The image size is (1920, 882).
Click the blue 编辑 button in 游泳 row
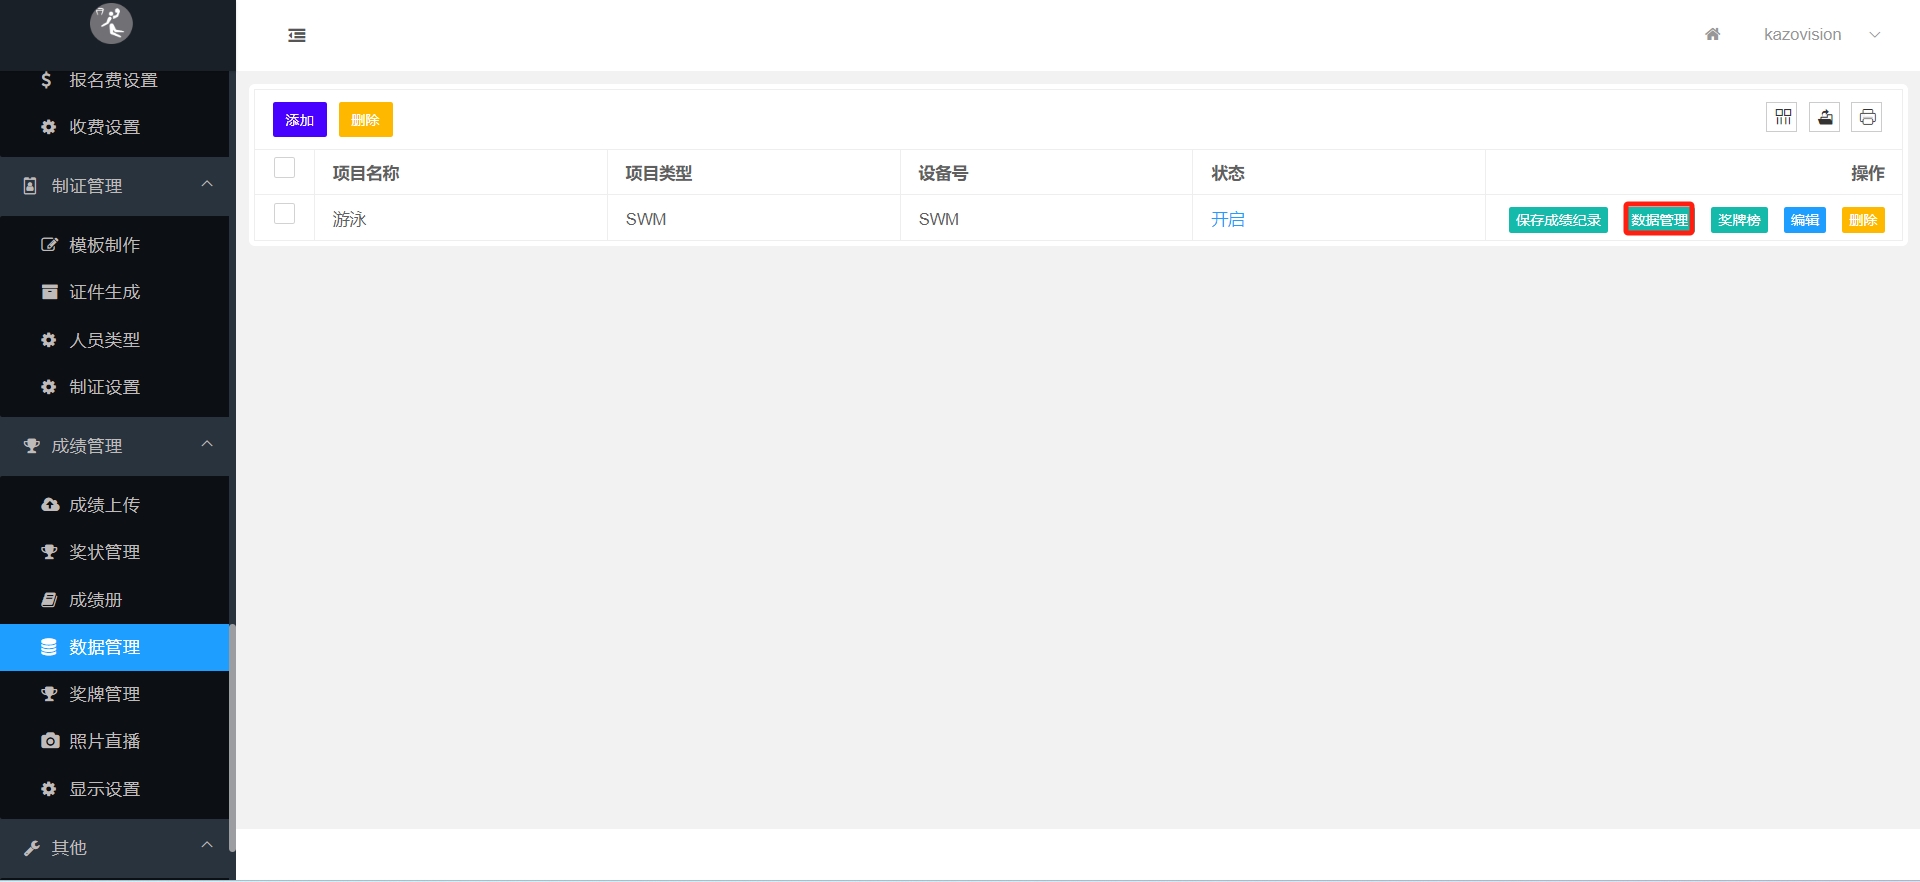[x=1804, y=220]
